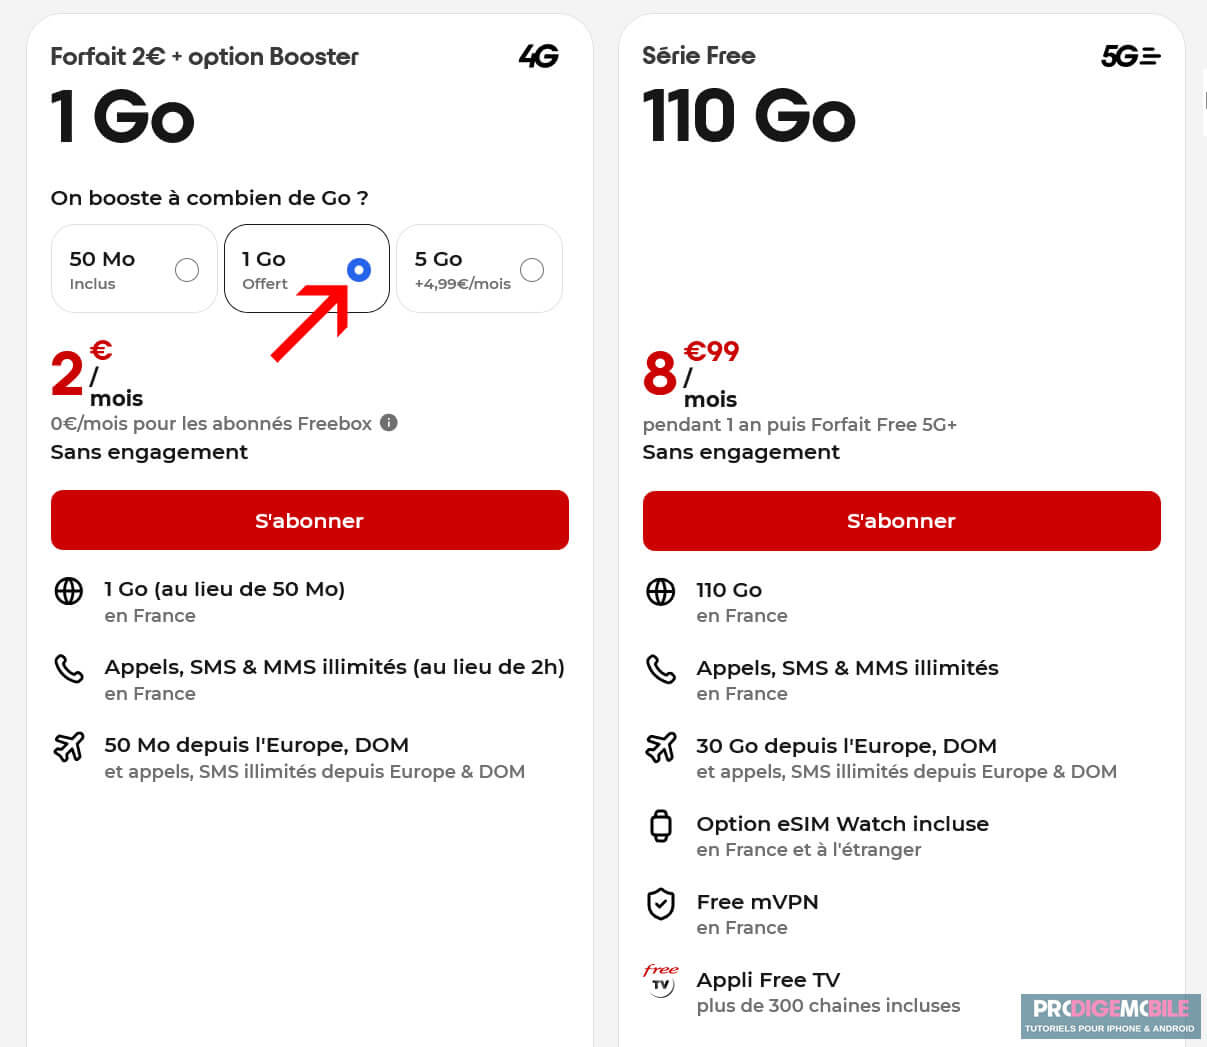Click the Free TV app icon
The width and height of the screenshot is (1207, 1047).
point(660,982)
